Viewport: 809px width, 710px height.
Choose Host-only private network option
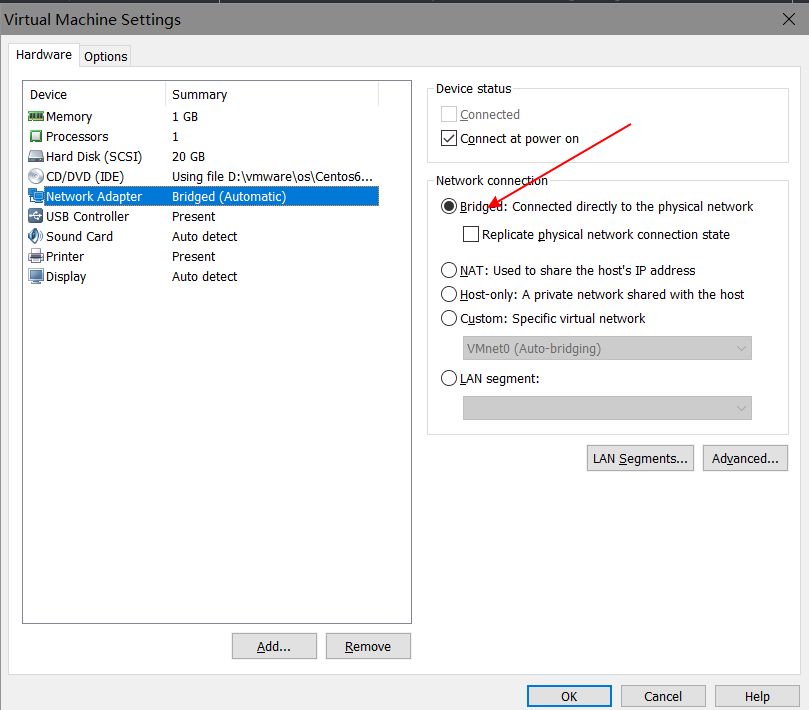(x=449, y=294)
